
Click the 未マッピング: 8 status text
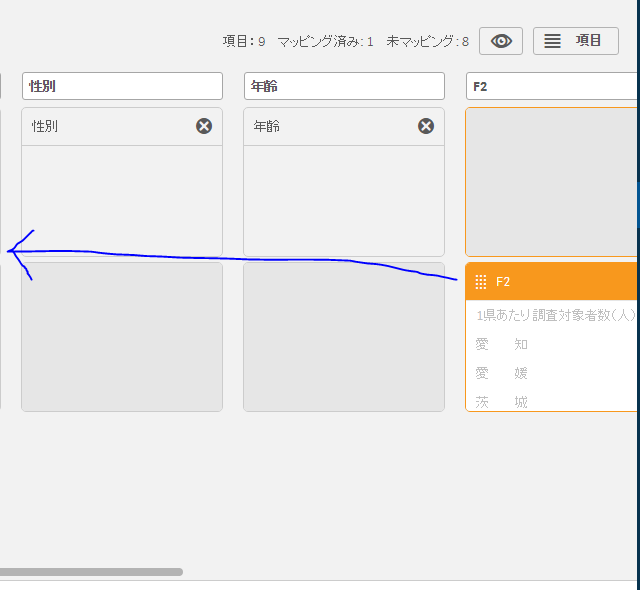[x=427, y=41]
